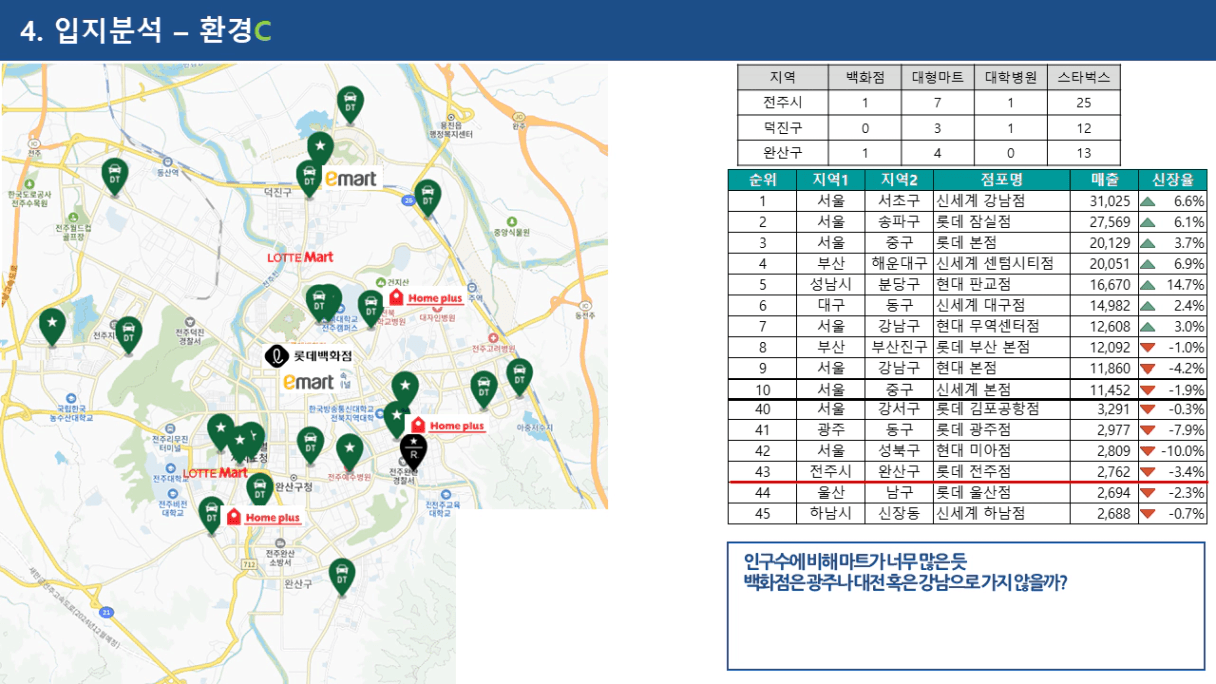Select the 롯데 광주점 store cell
Viewport: 1216px width, 684px height.
point(1001,430)
